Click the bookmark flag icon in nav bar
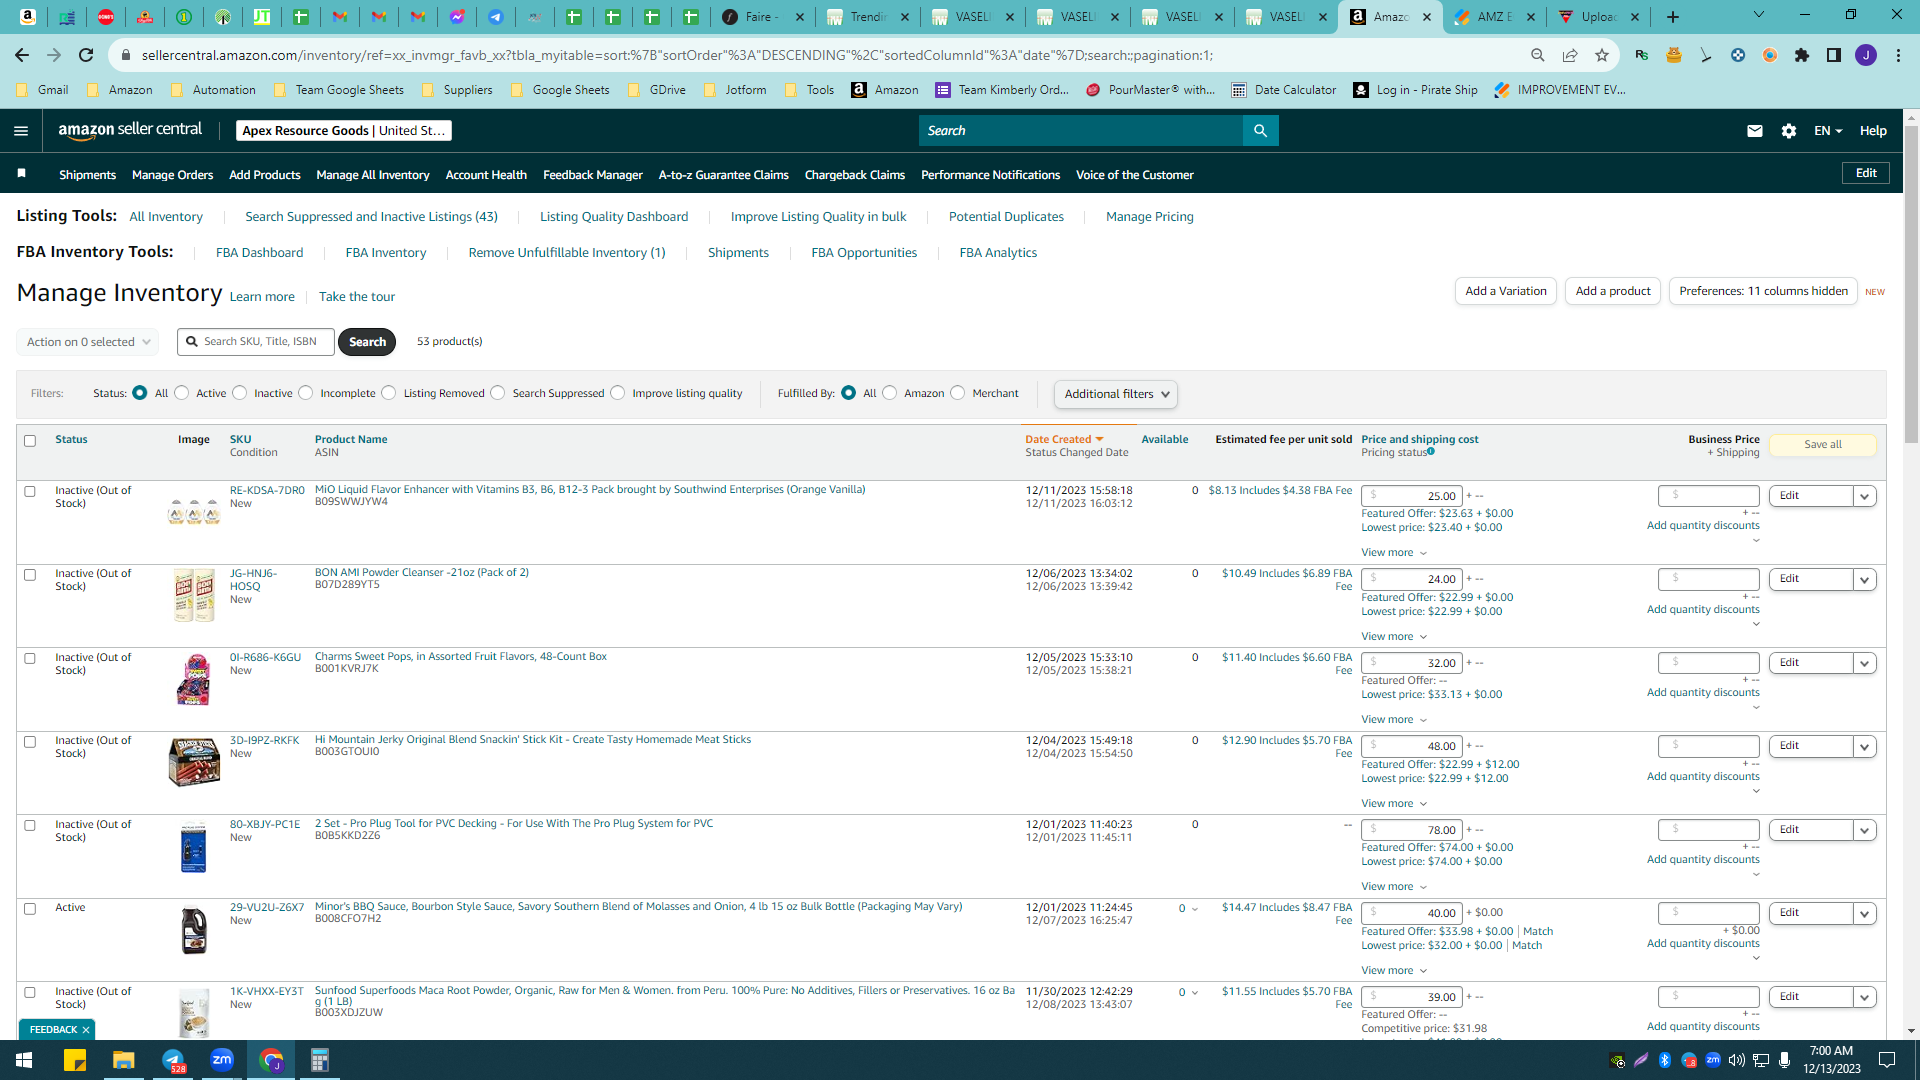The image size is (1920, 1080). [21, 174]
